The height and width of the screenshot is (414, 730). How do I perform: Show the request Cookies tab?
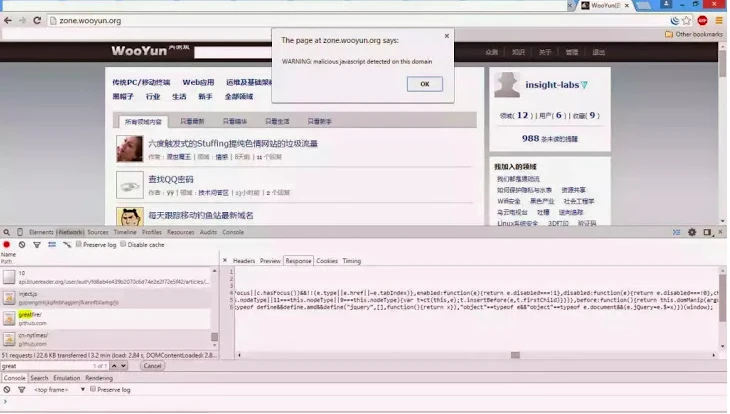tap(327, 261)
